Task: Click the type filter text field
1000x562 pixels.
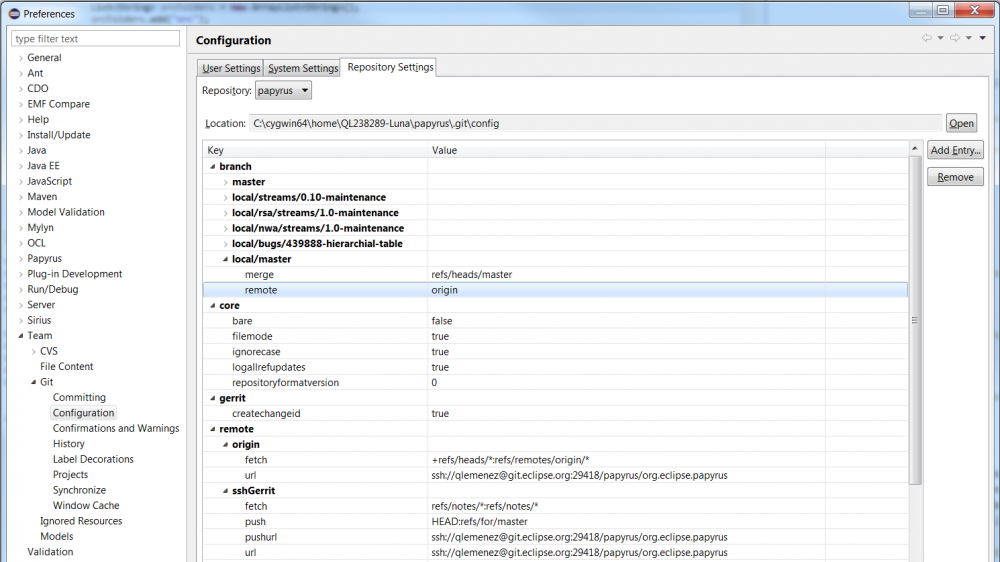Action: 96,38
